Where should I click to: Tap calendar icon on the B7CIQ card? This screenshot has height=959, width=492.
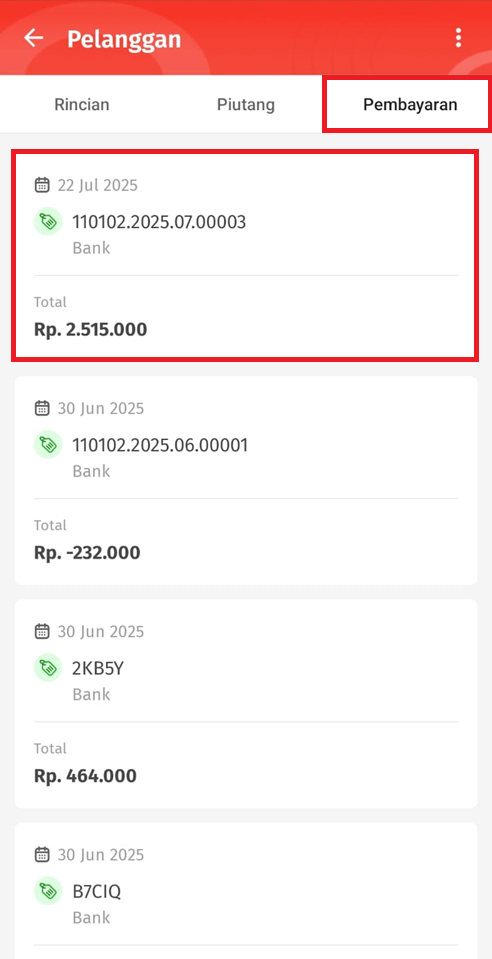[42, 854]
